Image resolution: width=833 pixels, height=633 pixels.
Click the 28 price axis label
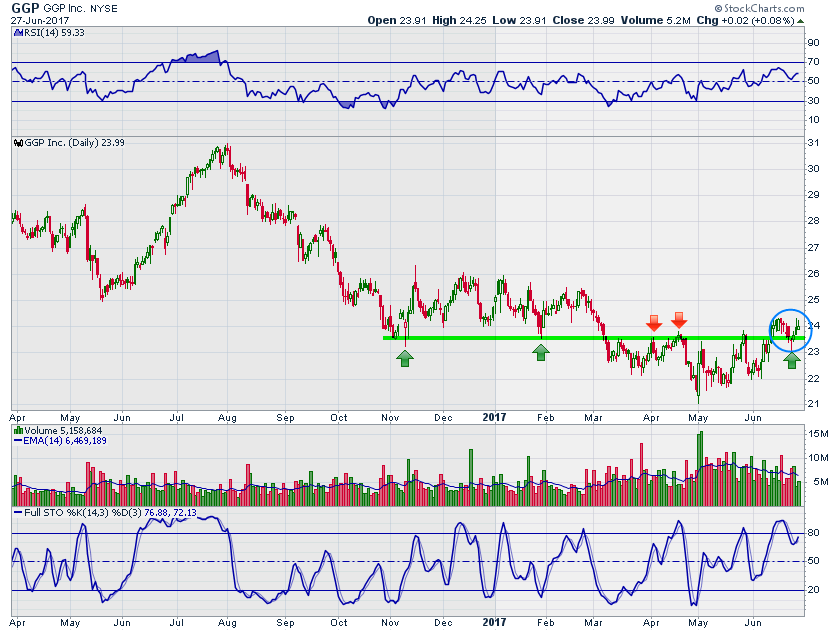click(x=813, y=221)
